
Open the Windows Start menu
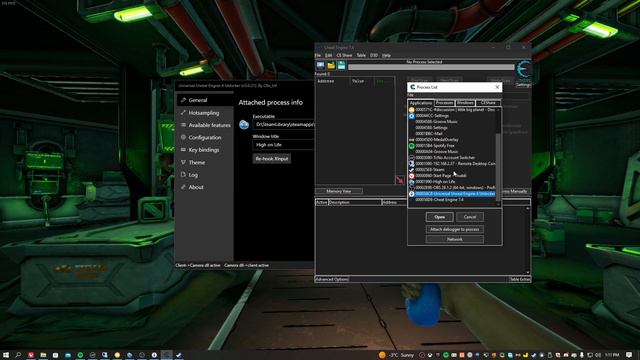coord(6,355)
